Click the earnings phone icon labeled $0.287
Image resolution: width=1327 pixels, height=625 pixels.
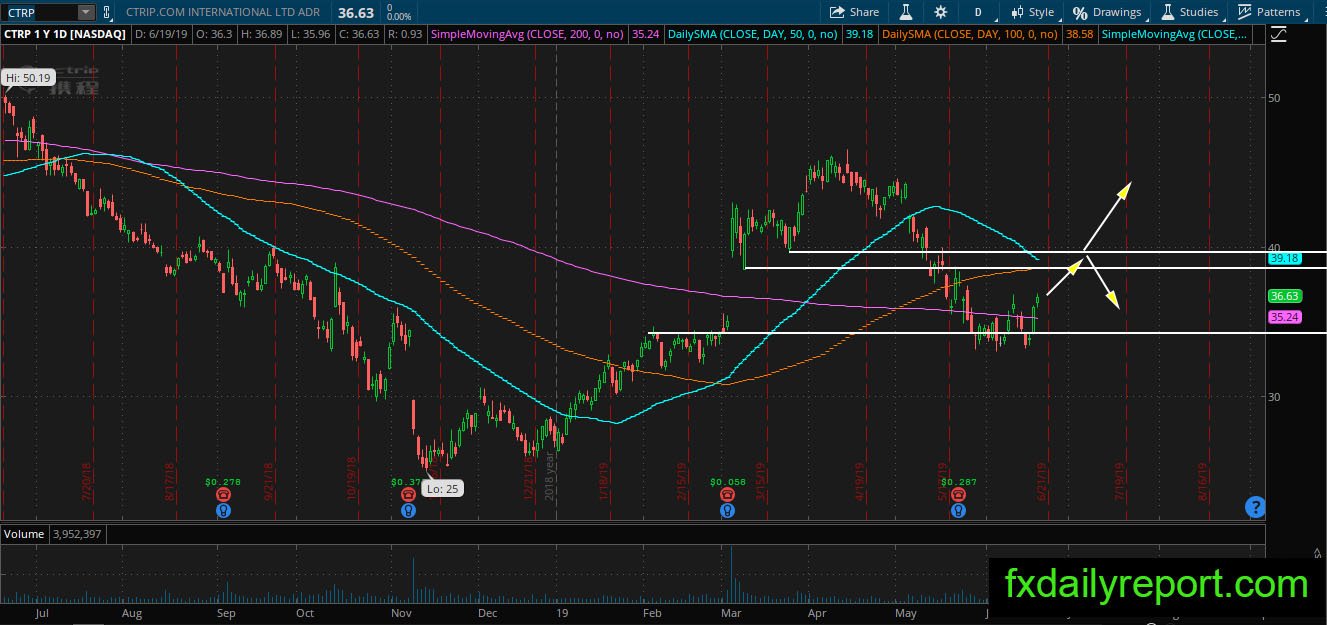pos(958,494)
